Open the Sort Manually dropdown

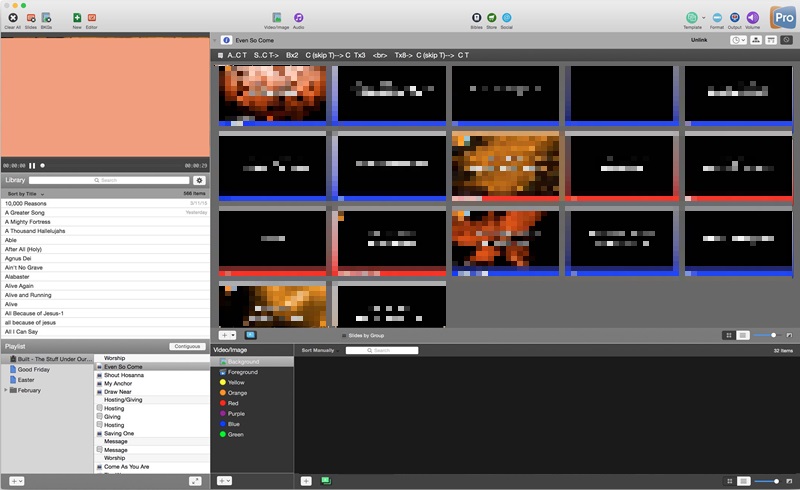pos(320,350)
